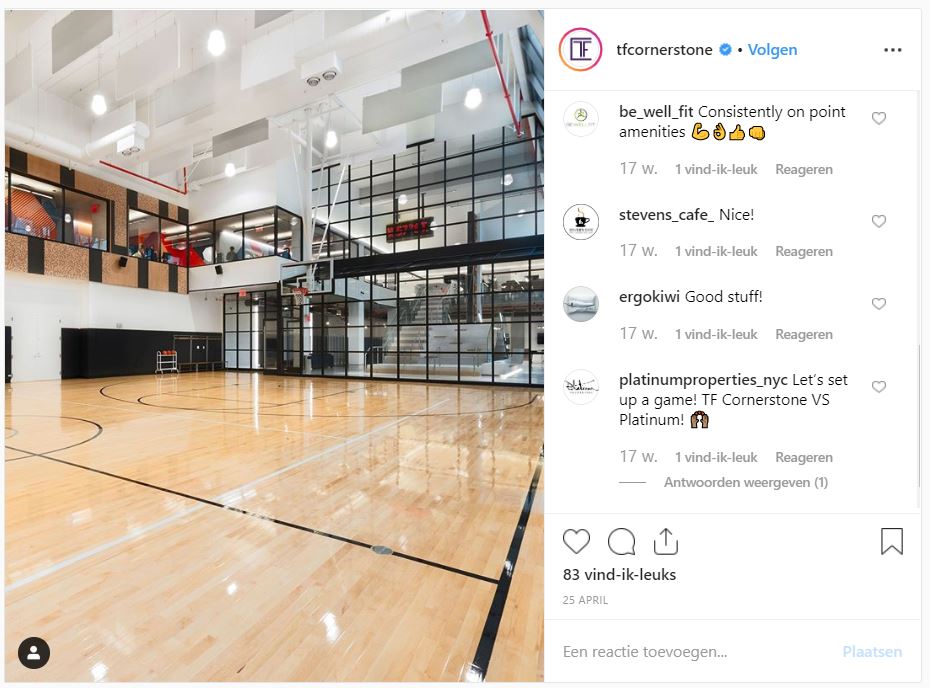
Task: Submit comment with Plaatsen
Action: click(x=872, y=652)
